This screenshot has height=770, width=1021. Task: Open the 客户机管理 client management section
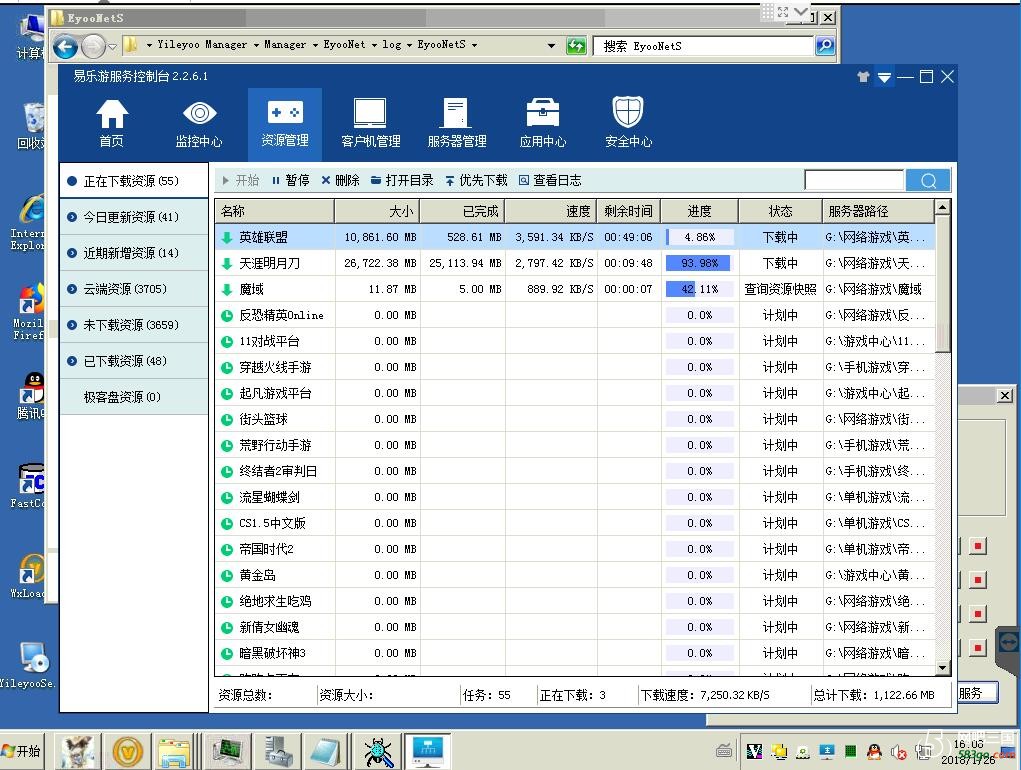371,123
